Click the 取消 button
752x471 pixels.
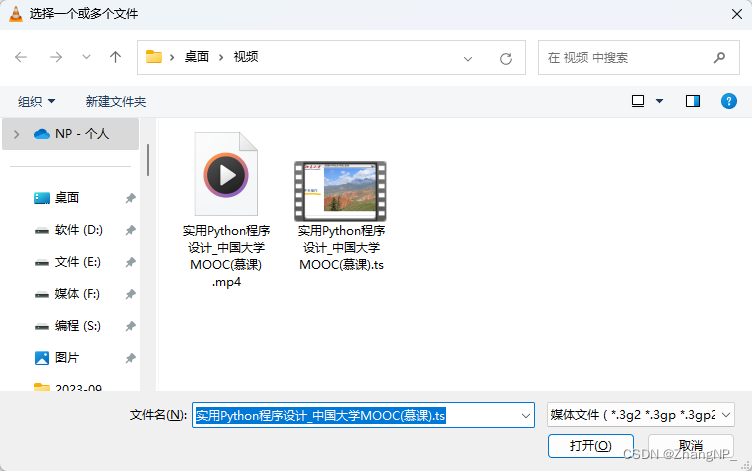pyautogui.click(x=691, y=446)
